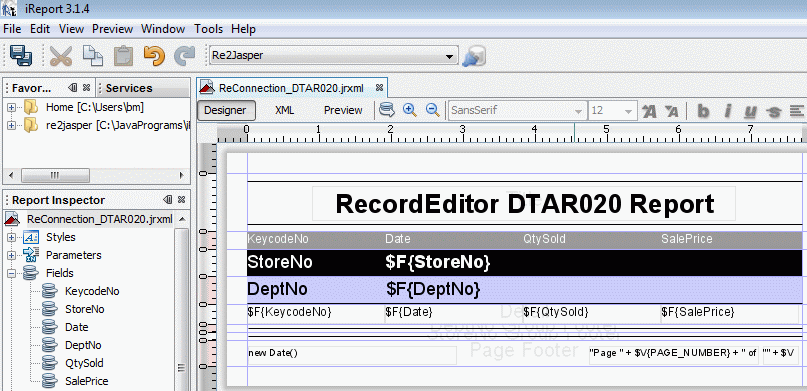Toggle underline text formatting
Image resolution: width=807 pixels, height=391 pixels.
pos(750,111)
